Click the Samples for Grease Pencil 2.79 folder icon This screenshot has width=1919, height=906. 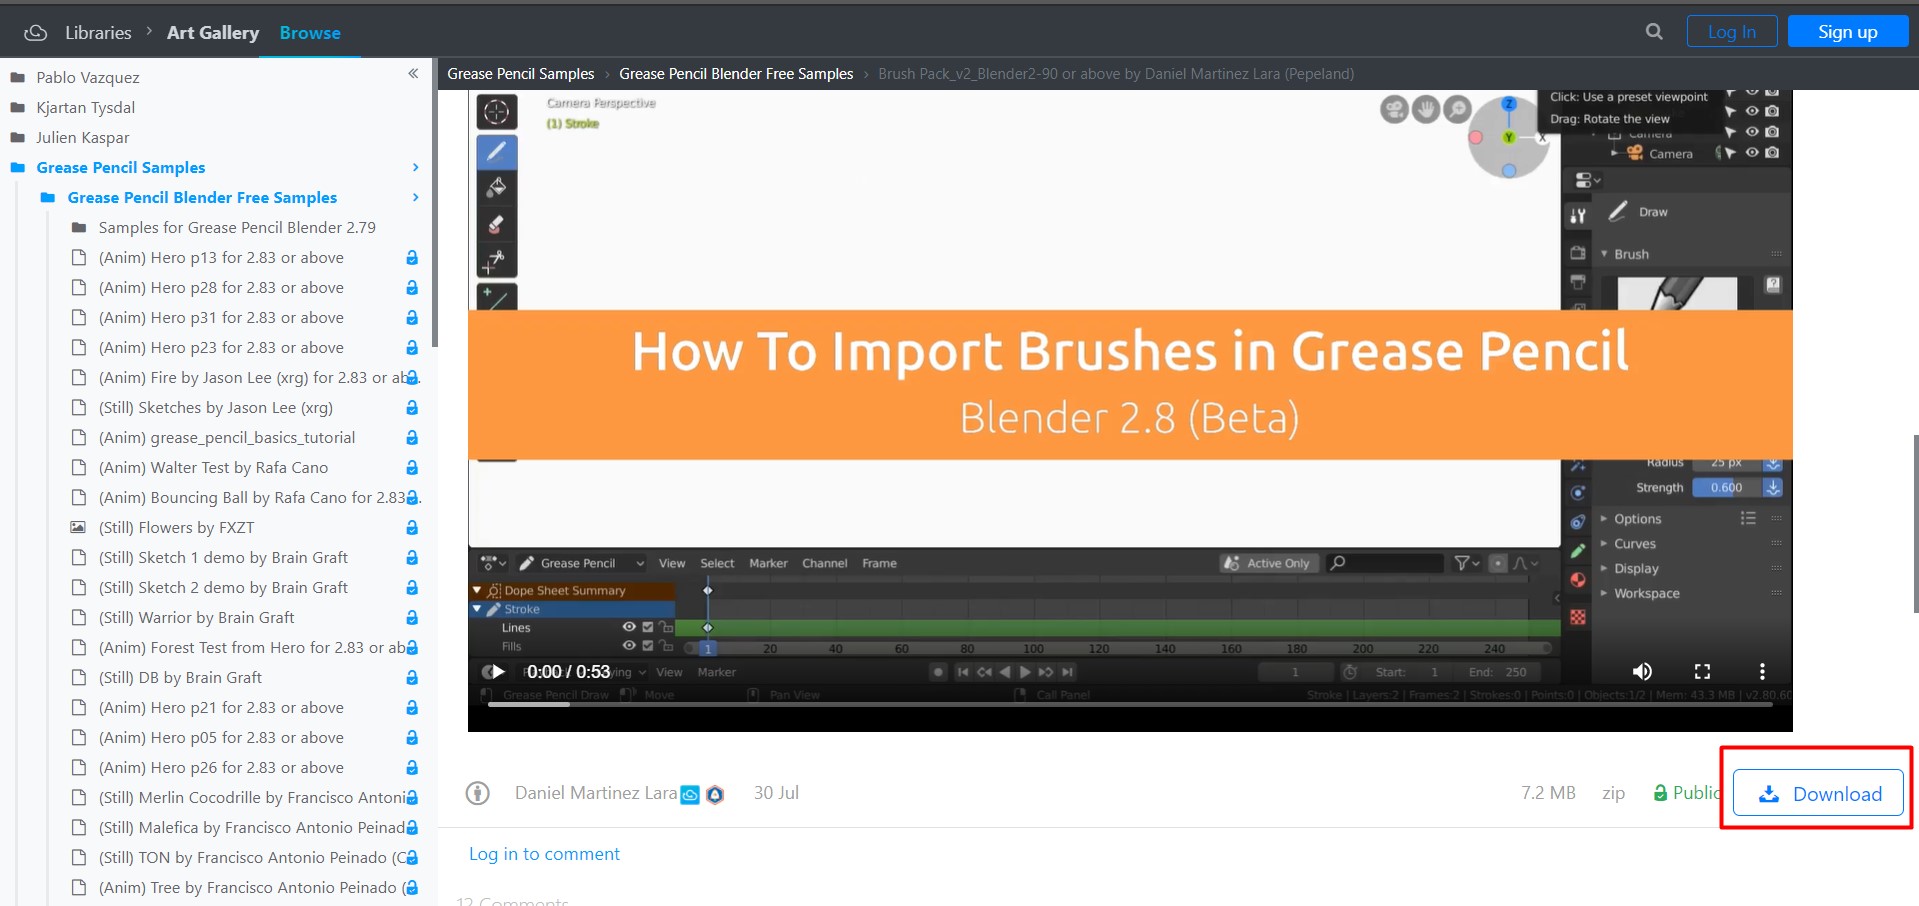[x=78, y=227]
